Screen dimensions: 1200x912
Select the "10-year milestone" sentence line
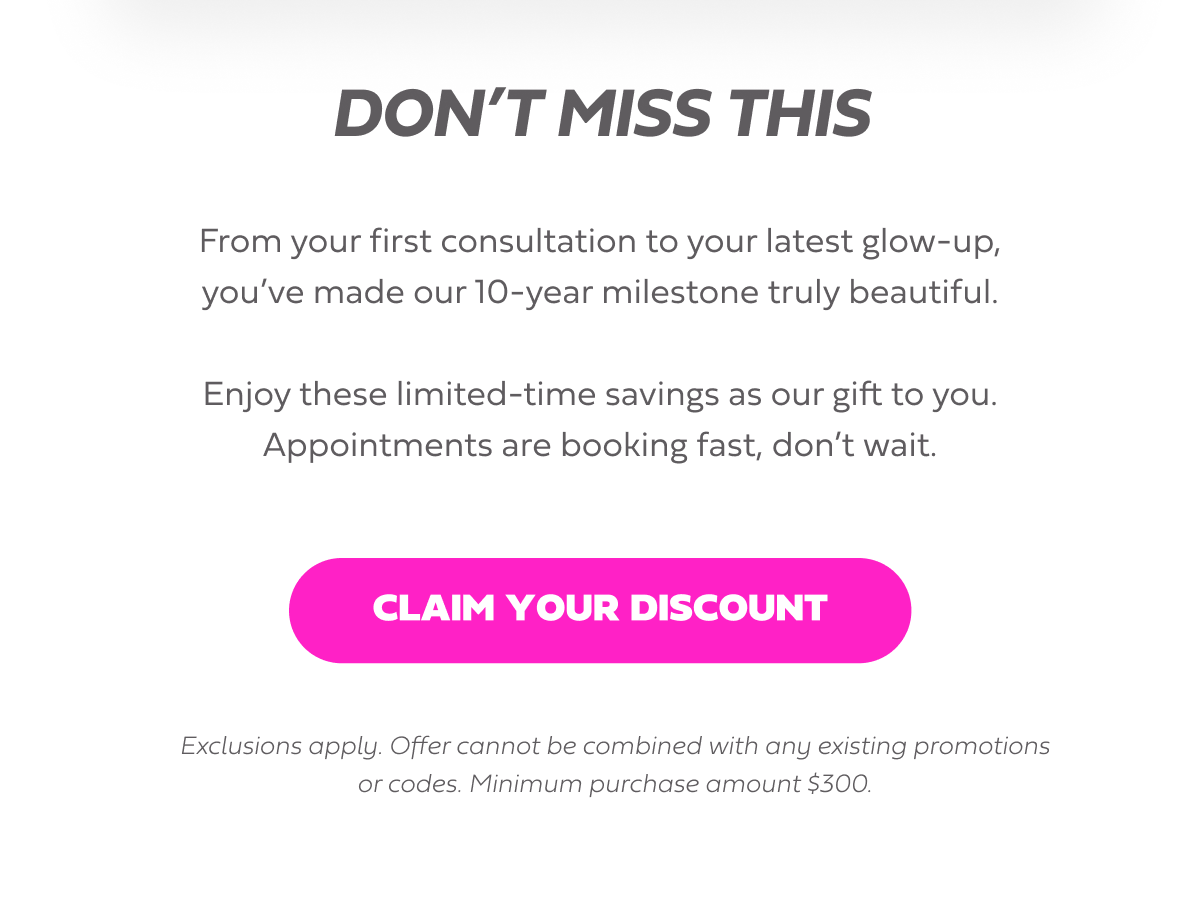point(600,294)
